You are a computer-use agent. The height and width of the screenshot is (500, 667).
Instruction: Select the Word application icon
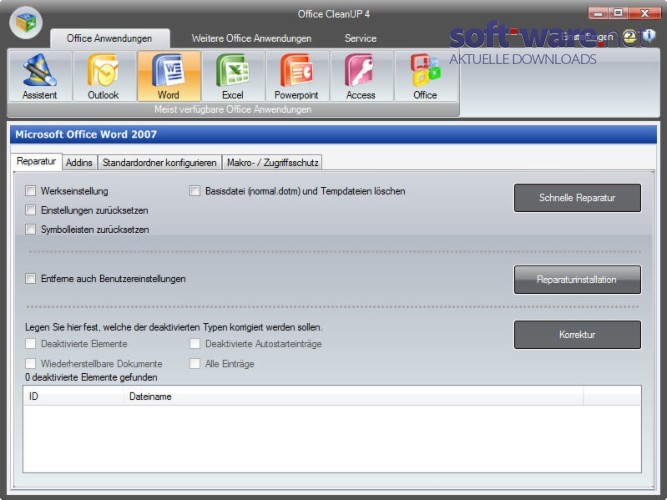point(168,77)
